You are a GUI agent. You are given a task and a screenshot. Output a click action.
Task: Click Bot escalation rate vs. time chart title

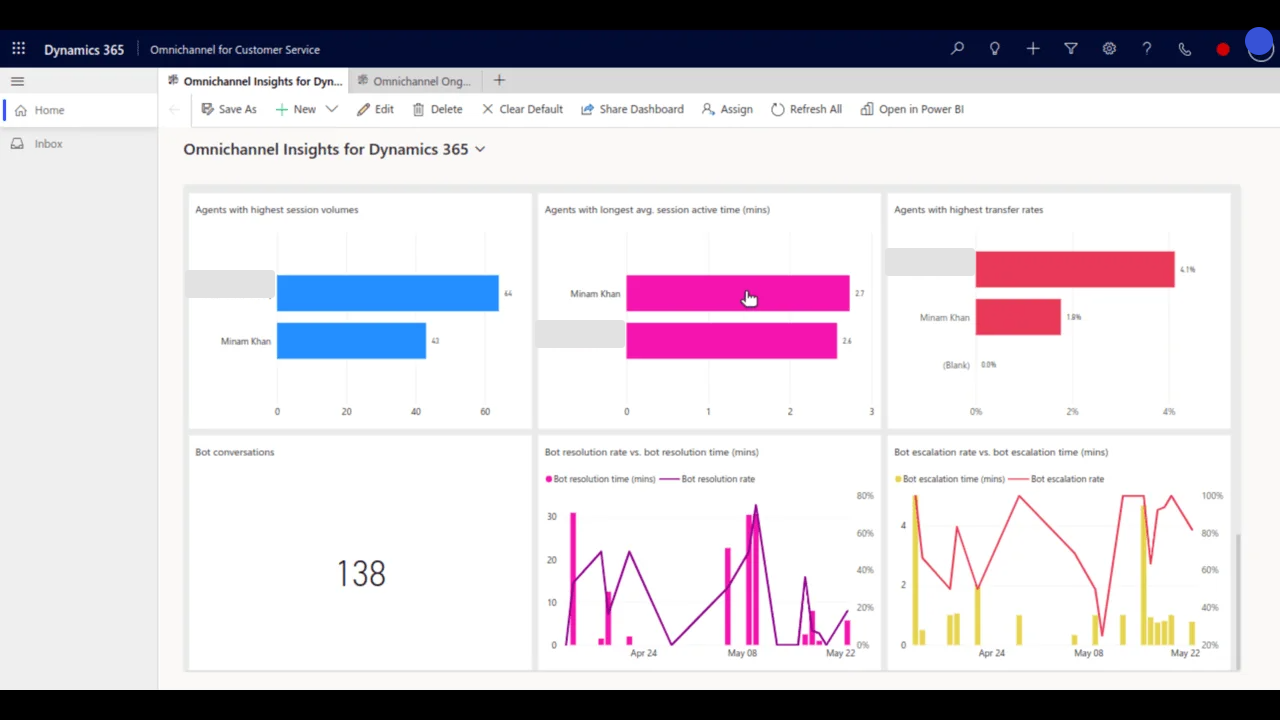click(x=1001, y=452)
